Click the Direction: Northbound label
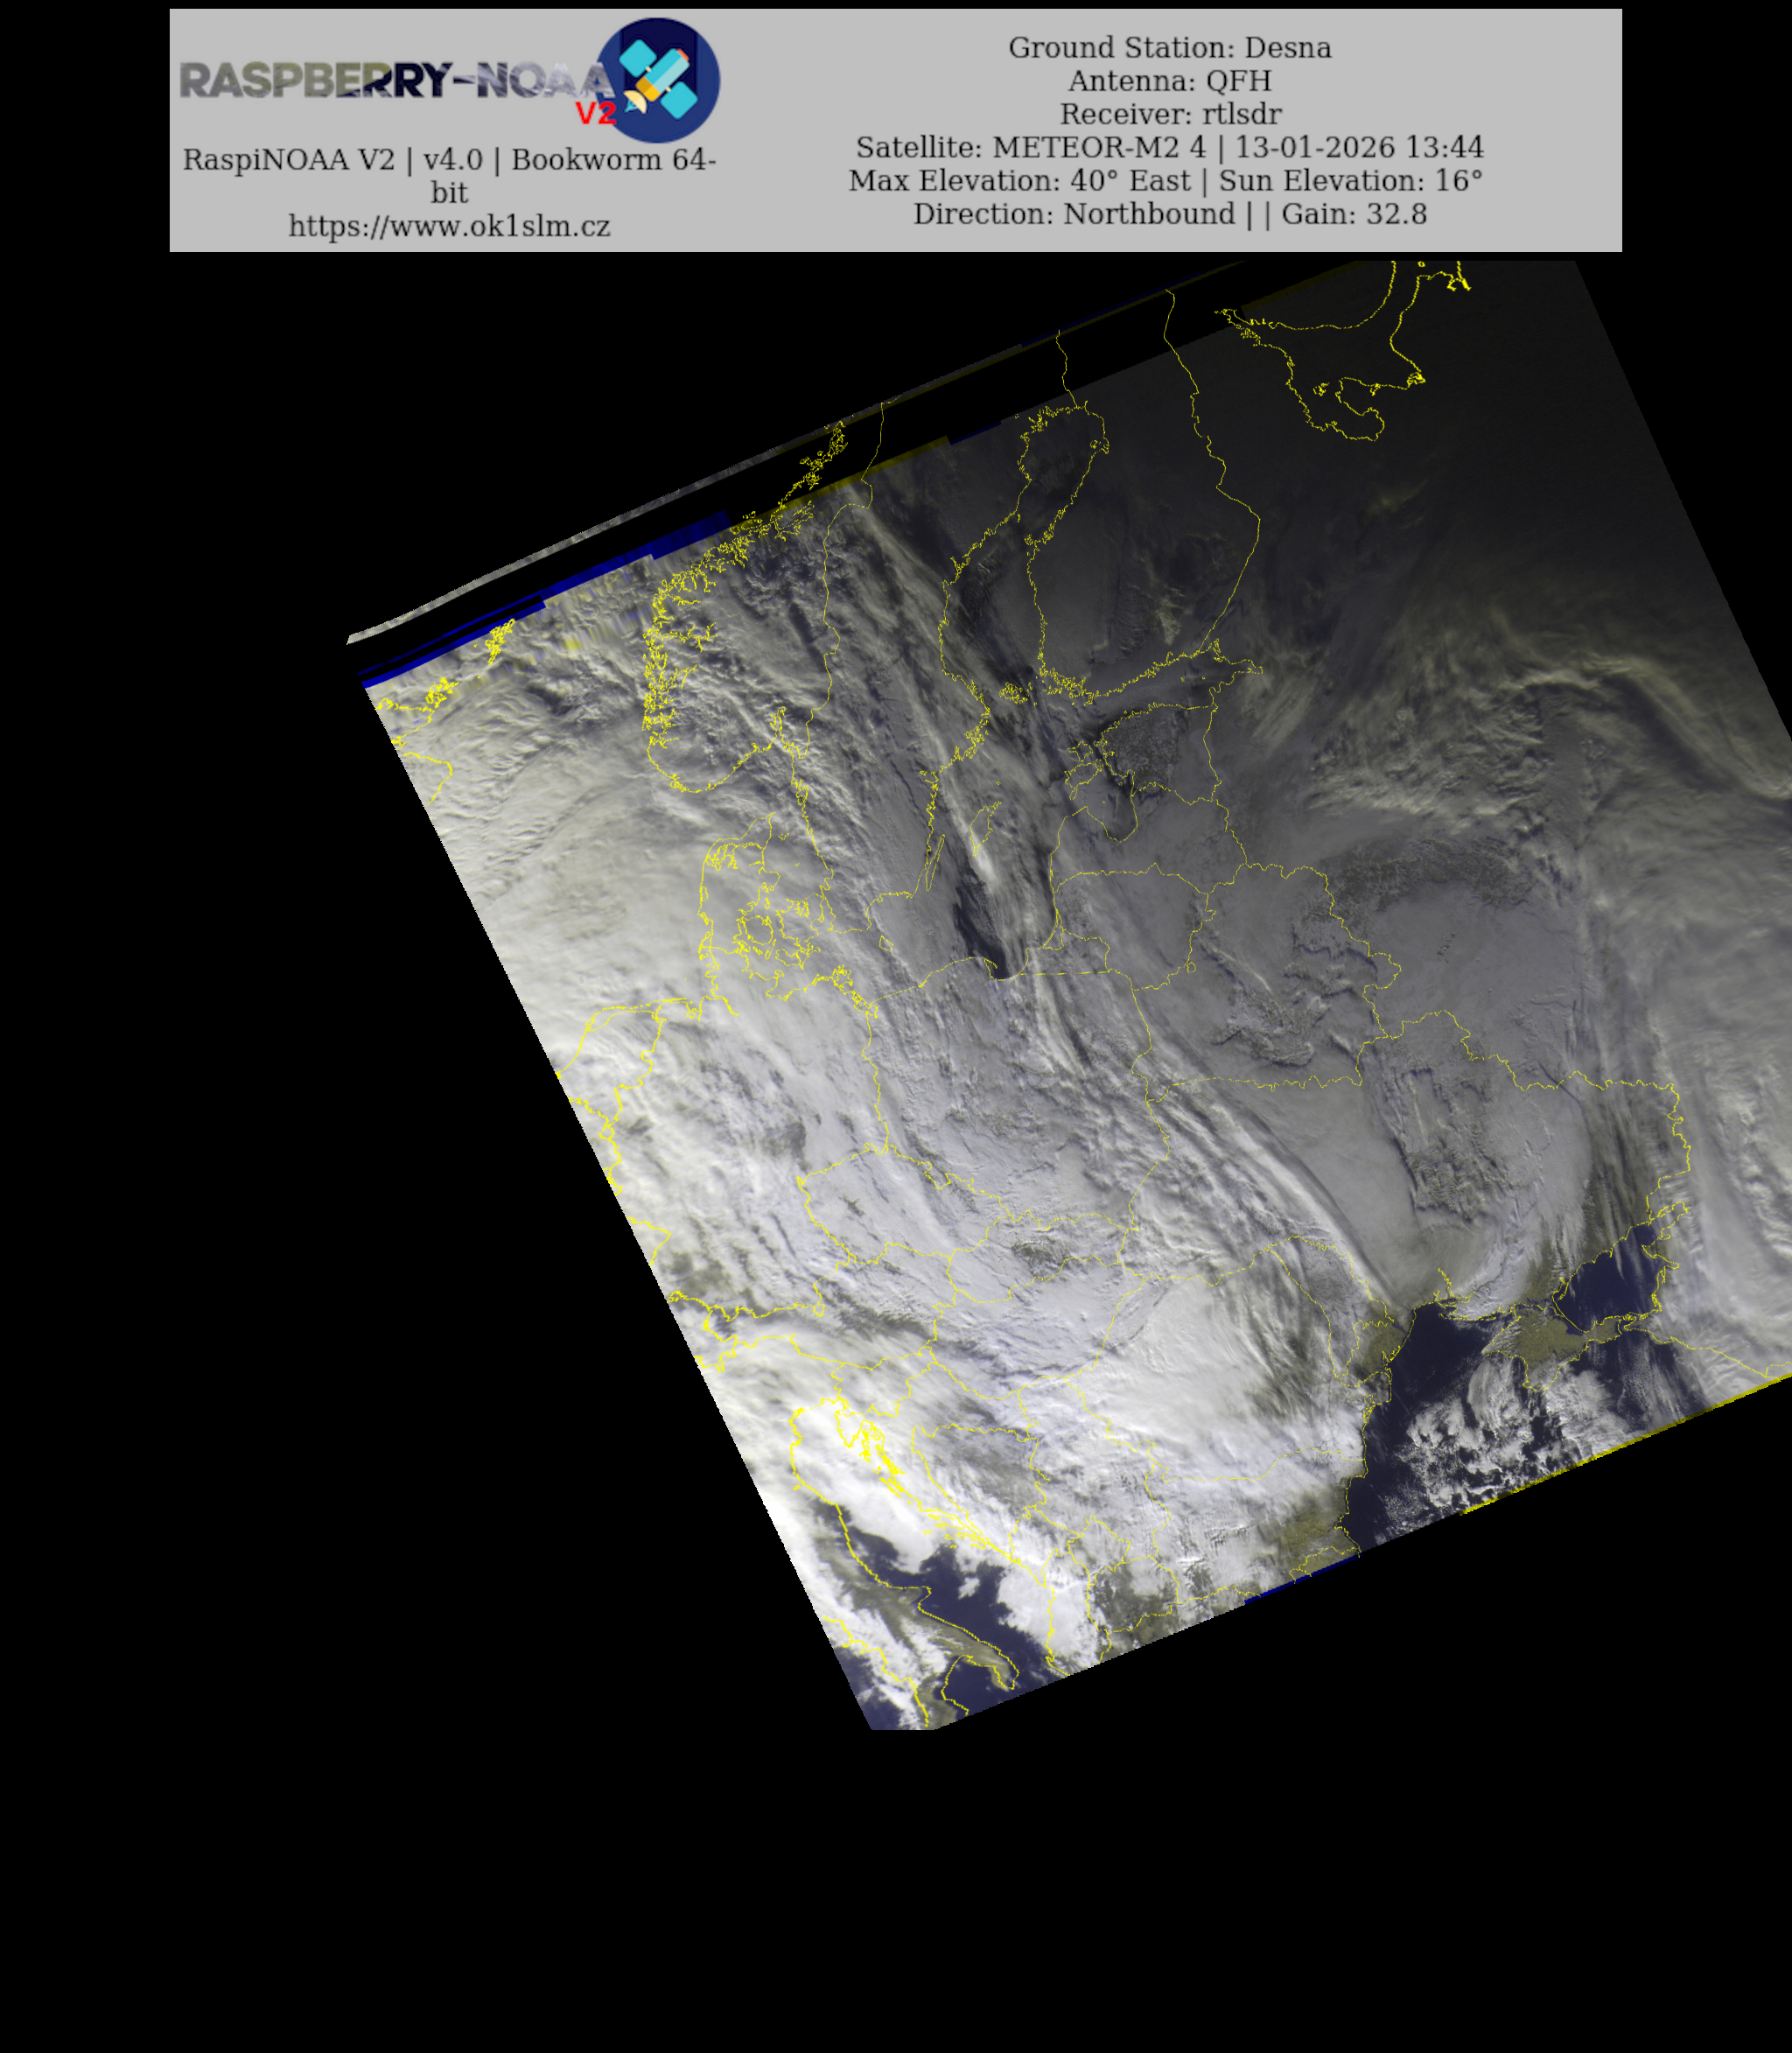Viewport: 1792px width, 2053px height. pos(1073,214)
